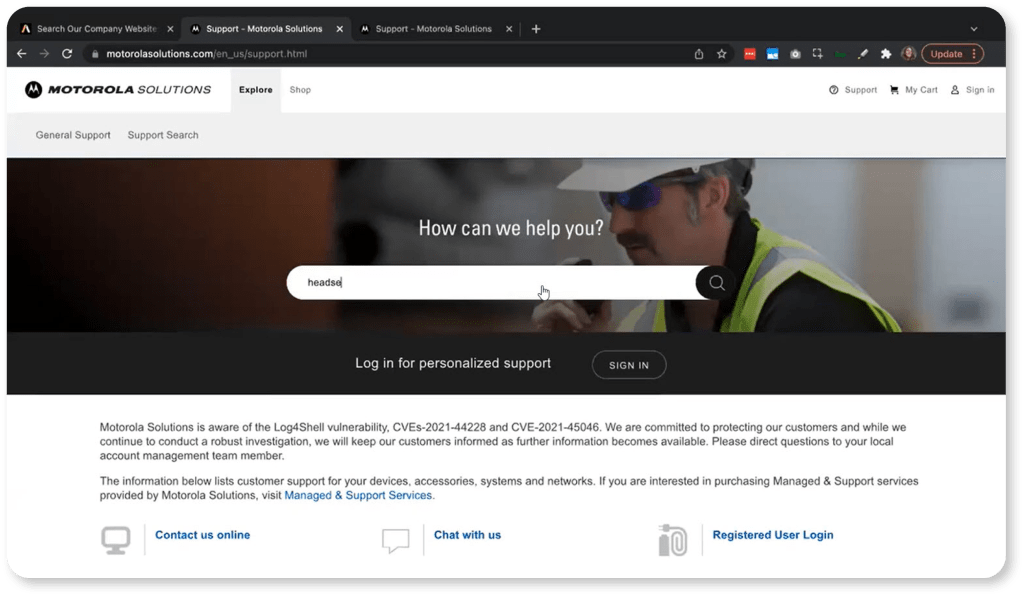Image resolution: width=1024 pixels, height=596 pixels.
Task: Click the Chat with us speech bubble icon
Action: (x=396, y=539)
